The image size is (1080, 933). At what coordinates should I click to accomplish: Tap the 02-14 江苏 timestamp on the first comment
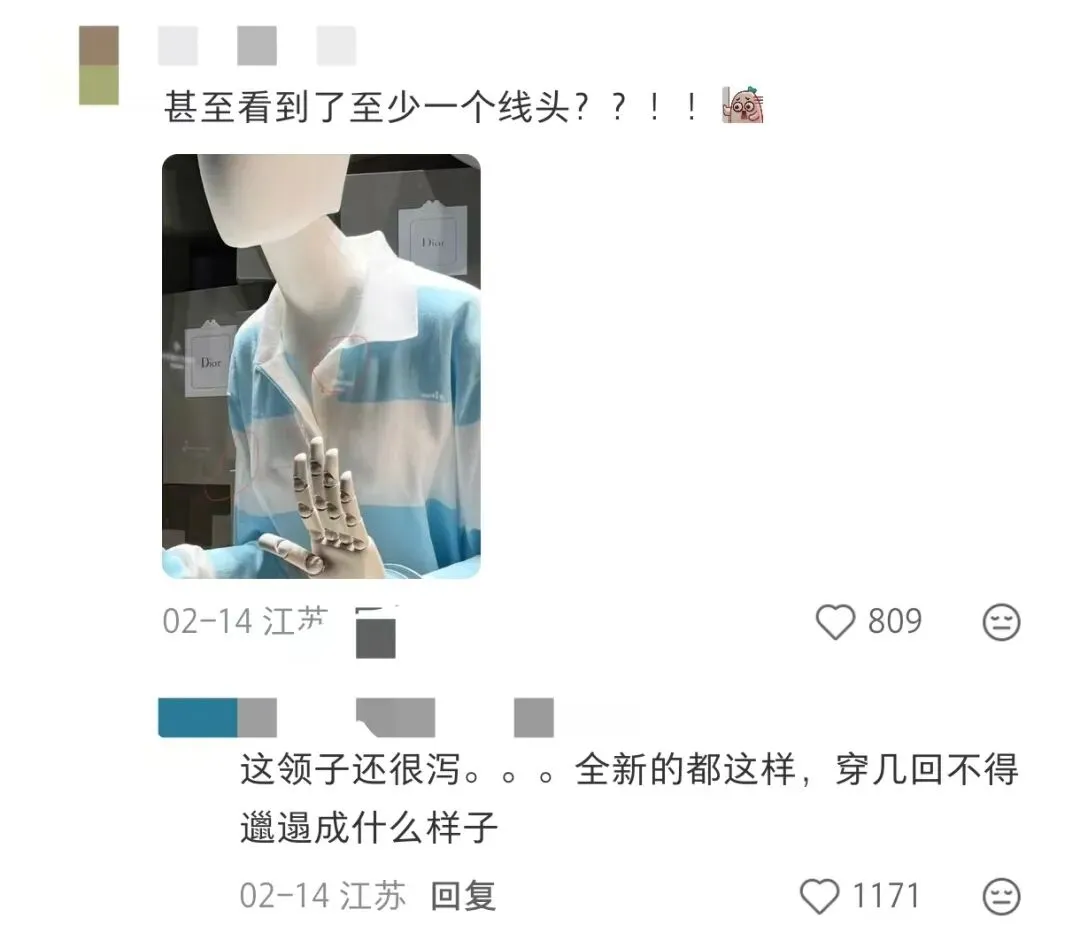point(246,621)
